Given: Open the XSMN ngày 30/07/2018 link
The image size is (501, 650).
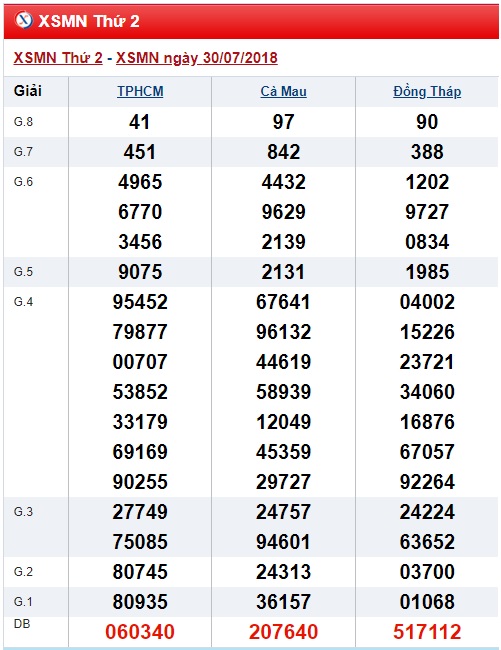Looking at the screenshot, I should tap(197, 58).
